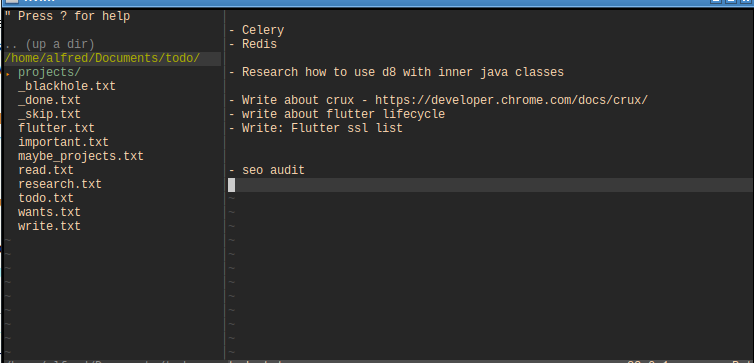The width and height of the screenshot is (754, 363).
Task: Go up a dir via '.. (up a dir)'
Action: tap(50, 44)
